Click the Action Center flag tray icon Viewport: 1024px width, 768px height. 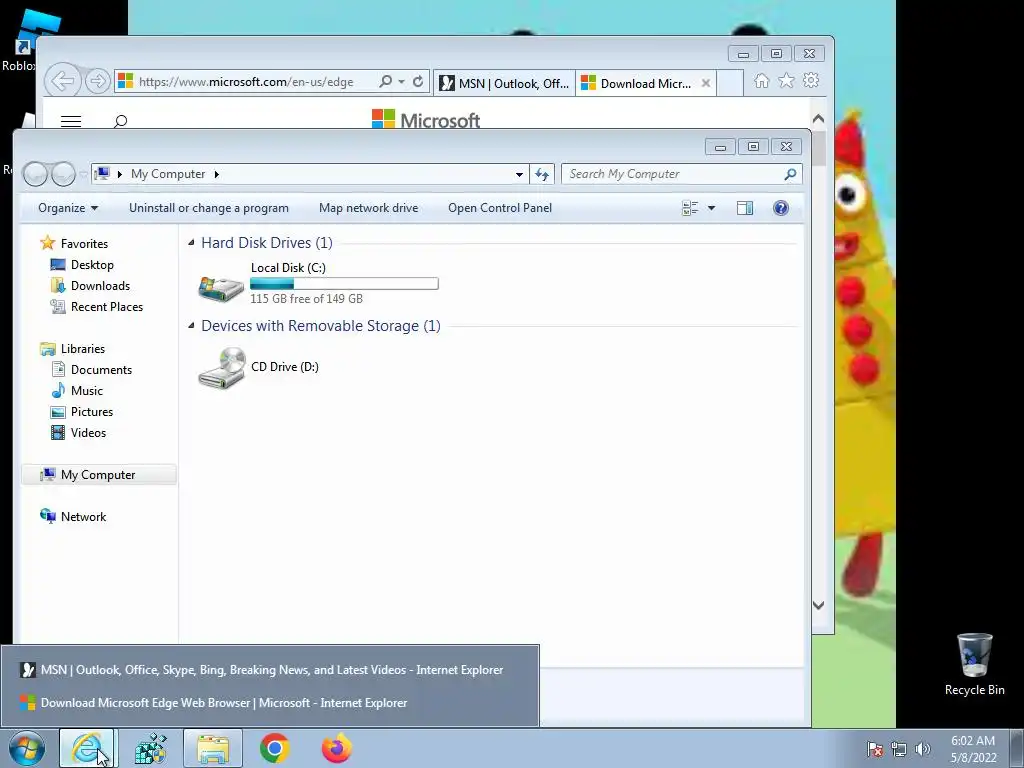[874, 749]
